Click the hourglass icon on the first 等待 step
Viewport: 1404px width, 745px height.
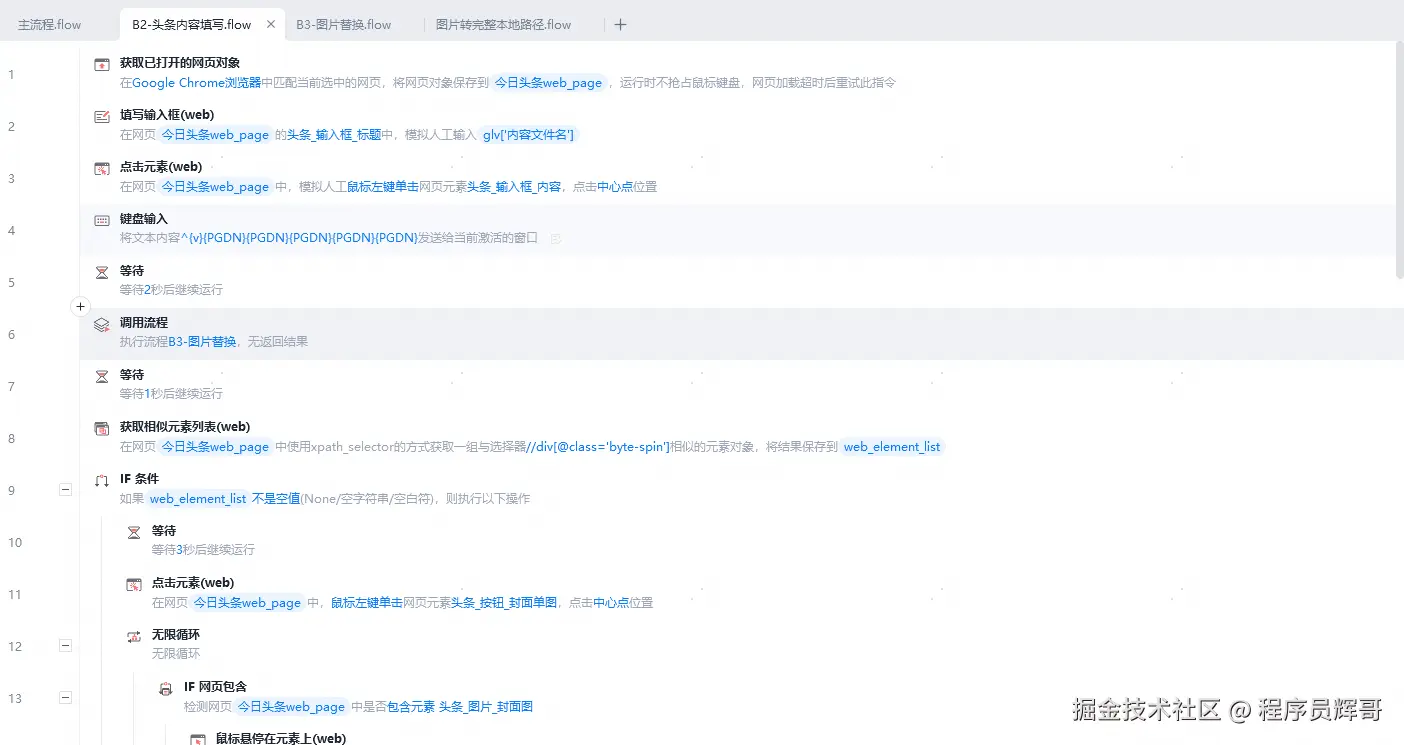[101, 271]
